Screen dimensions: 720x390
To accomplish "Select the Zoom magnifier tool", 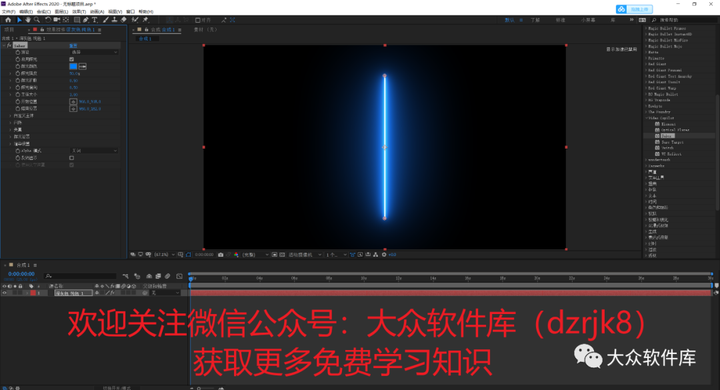I will tap(37, 20).
